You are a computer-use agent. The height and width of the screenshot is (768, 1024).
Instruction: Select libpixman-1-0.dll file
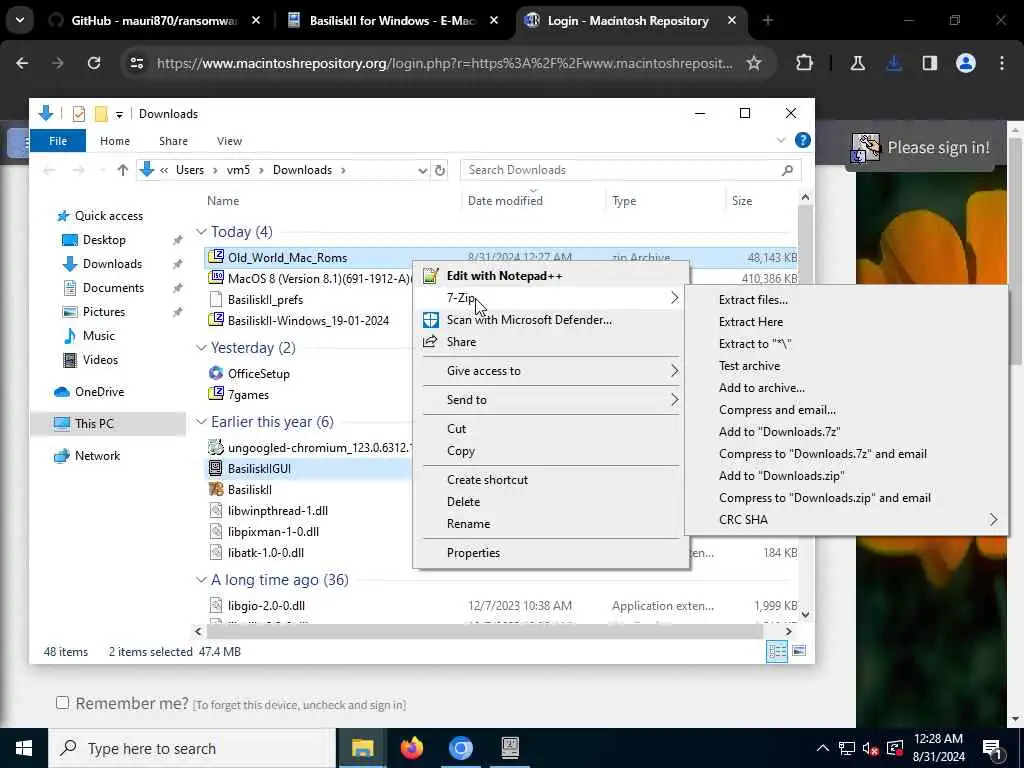(273, 532)
